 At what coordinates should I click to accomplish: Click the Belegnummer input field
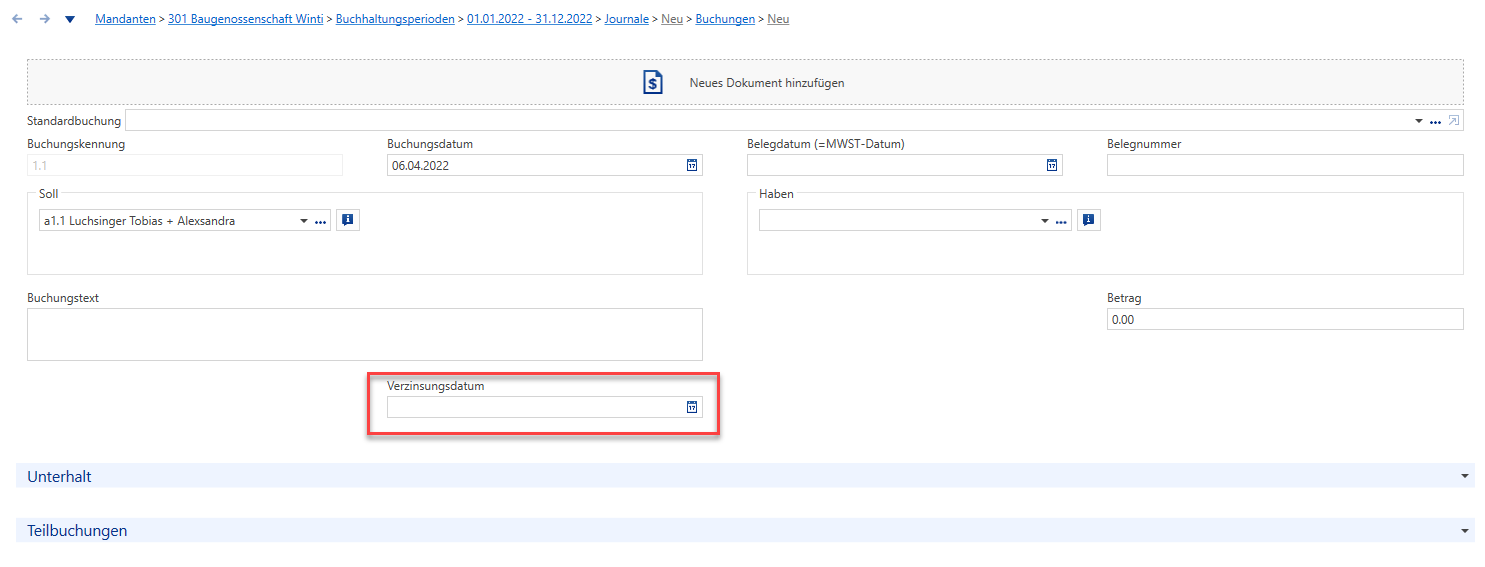[1285, 165]
